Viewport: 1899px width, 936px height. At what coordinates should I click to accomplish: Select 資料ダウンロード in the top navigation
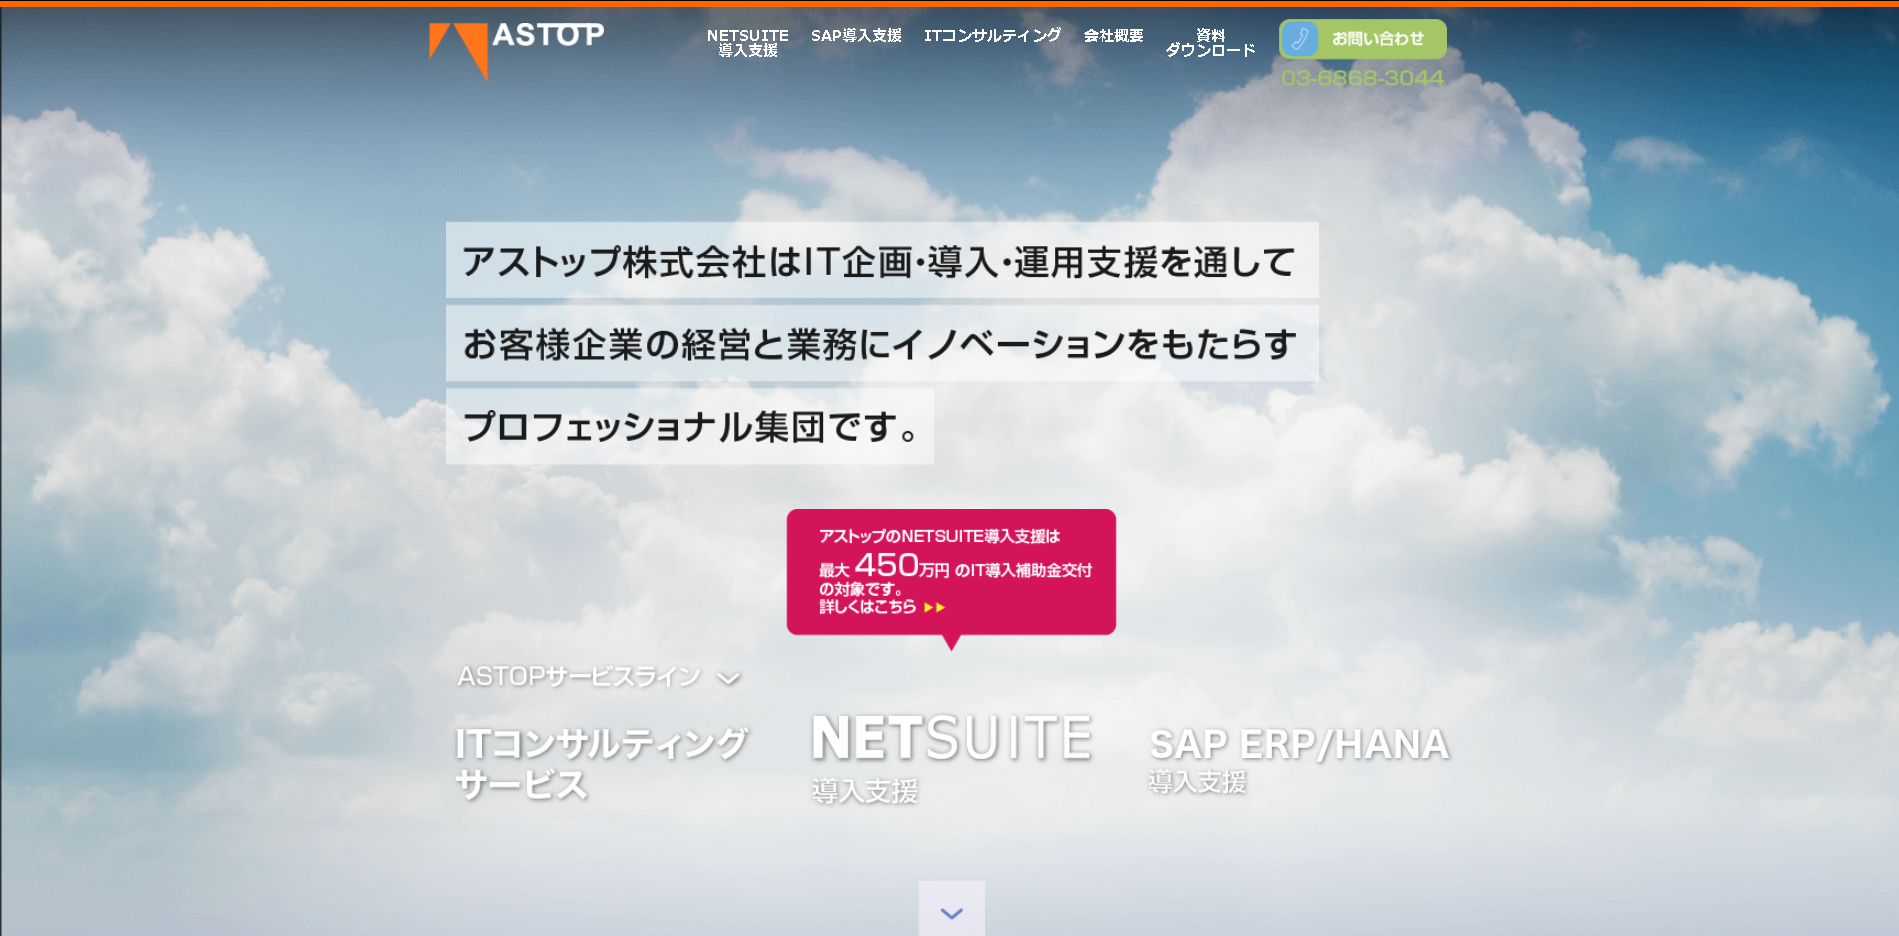(x=1210, y=42)
